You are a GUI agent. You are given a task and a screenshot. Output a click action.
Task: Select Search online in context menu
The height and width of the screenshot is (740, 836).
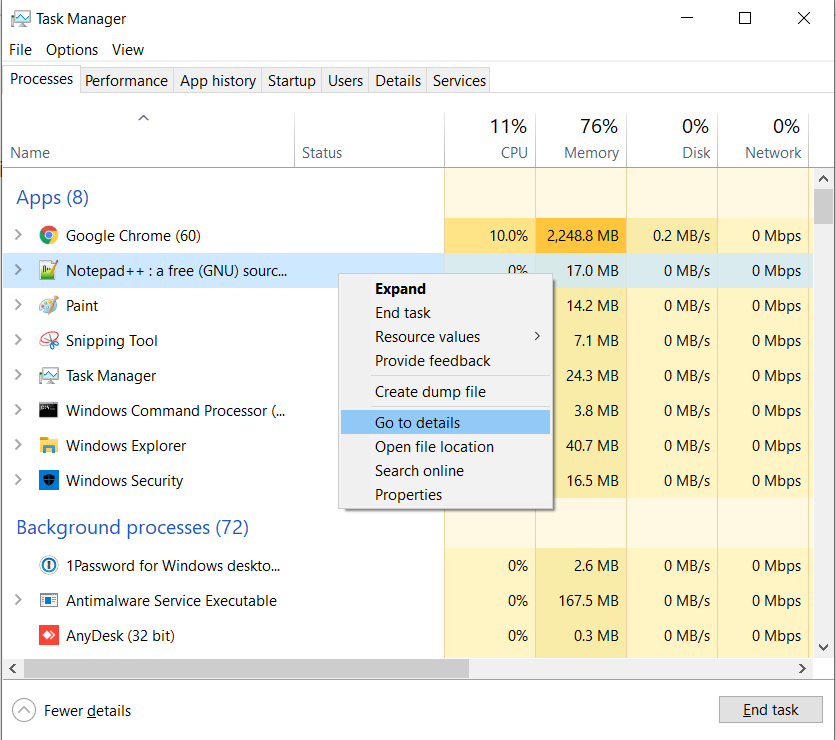(x=445, y=470)
